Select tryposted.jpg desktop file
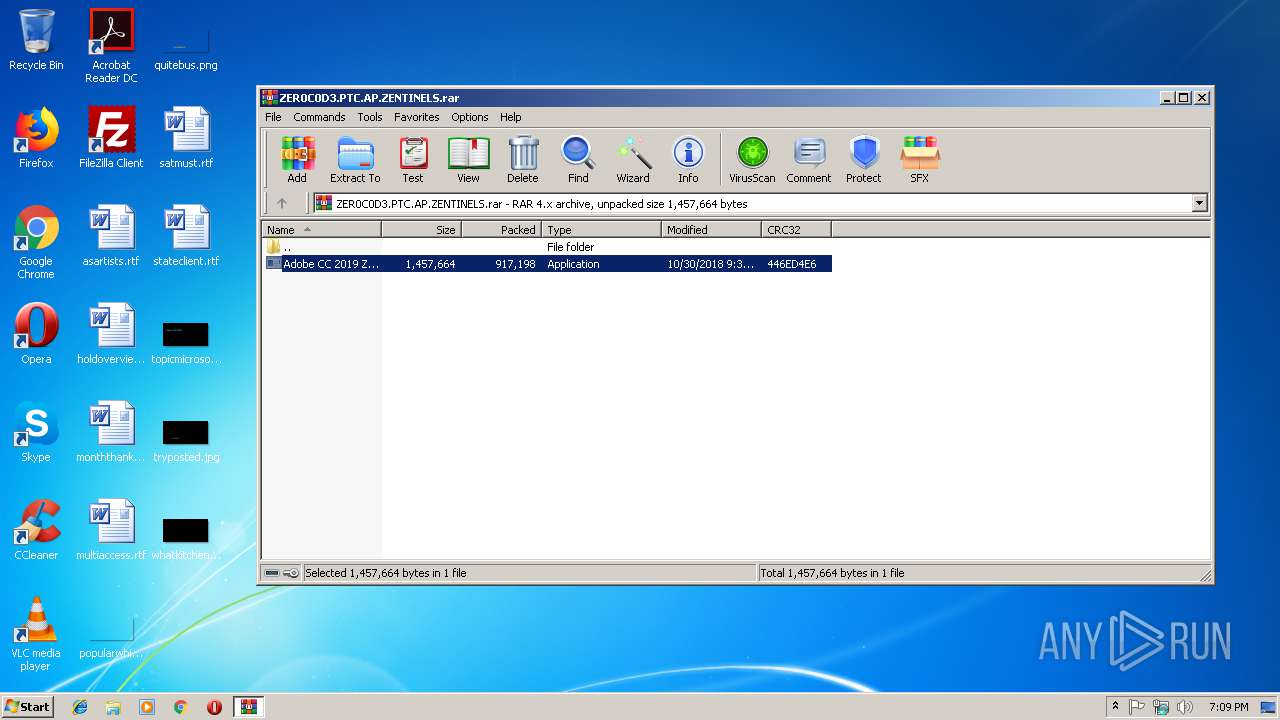 [x=186, y=440]
